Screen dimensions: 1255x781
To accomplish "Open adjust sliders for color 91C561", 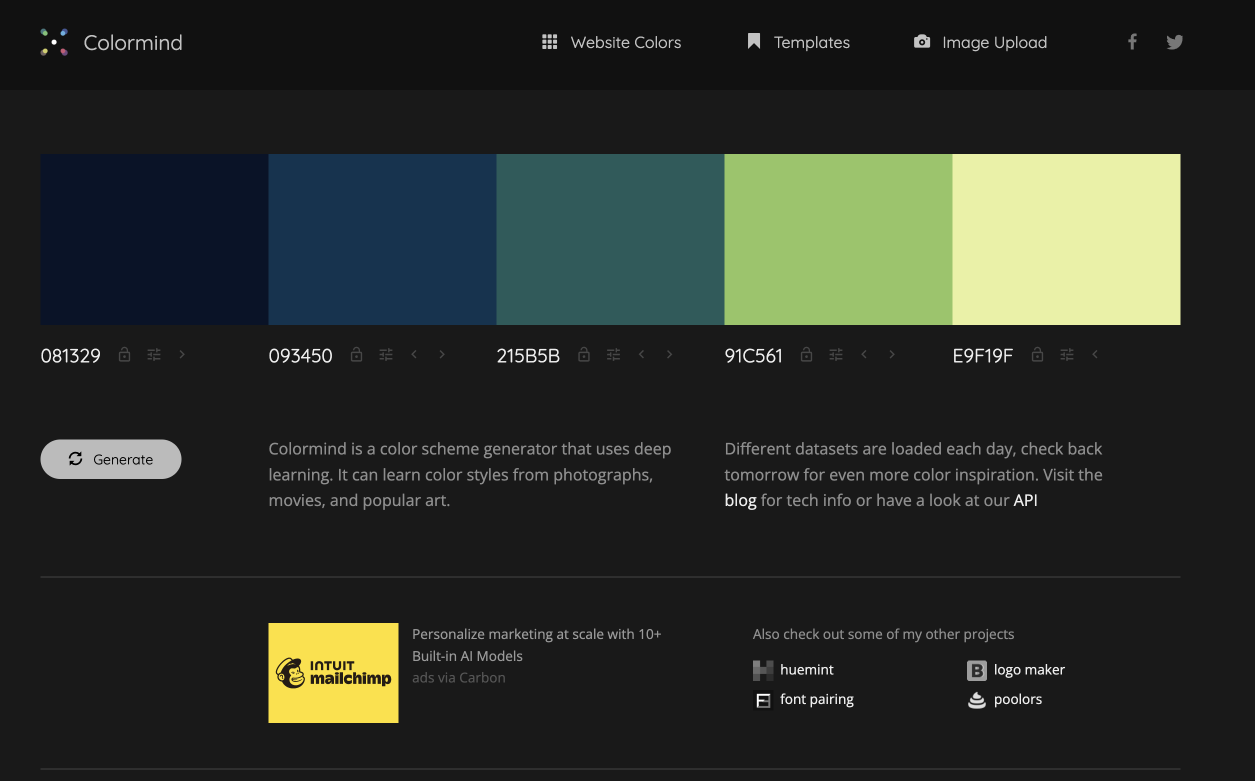I will tap(836, 355).
